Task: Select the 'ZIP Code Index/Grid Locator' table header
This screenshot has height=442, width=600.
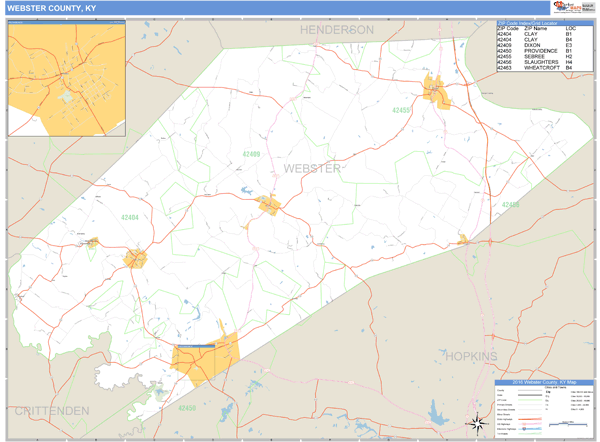Action: click(545, 23)
